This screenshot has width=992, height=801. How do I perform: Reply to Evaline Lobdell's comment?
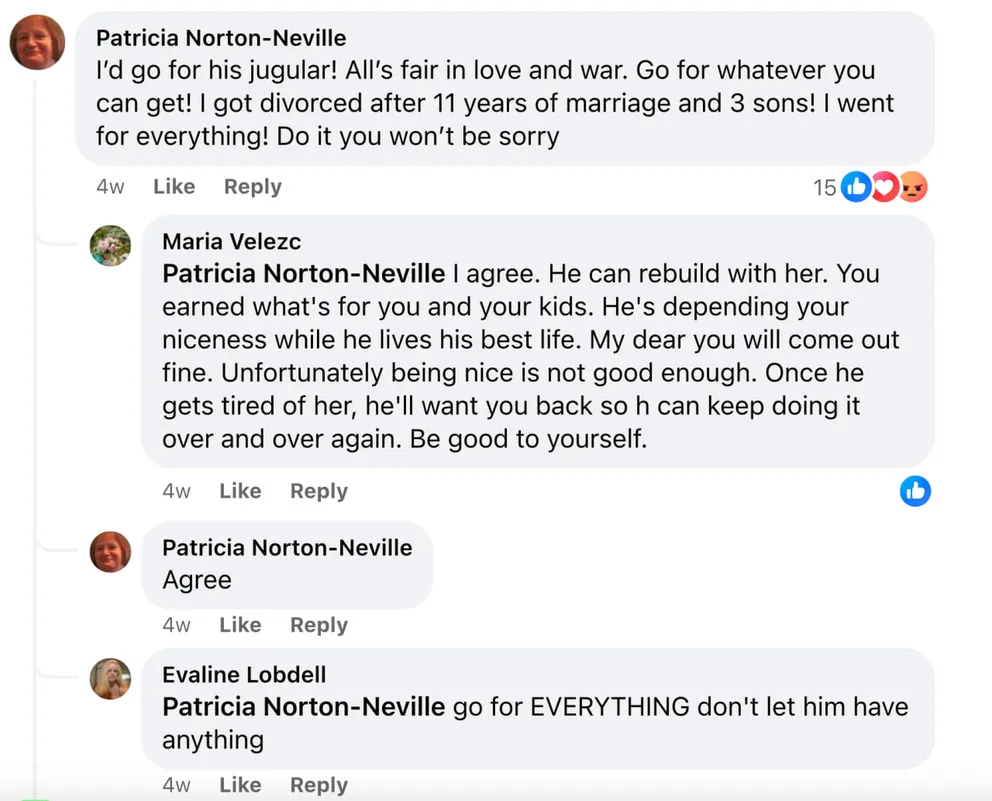[318, 785]
